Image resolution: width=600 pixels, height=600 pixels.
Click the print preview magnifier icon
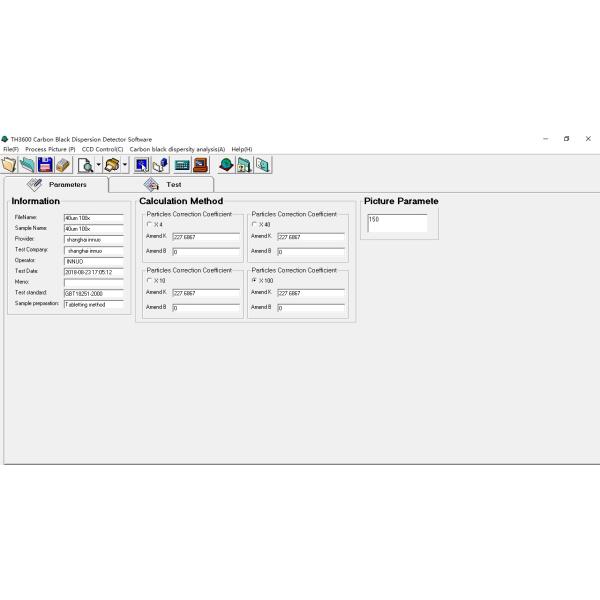coord(85,165)
